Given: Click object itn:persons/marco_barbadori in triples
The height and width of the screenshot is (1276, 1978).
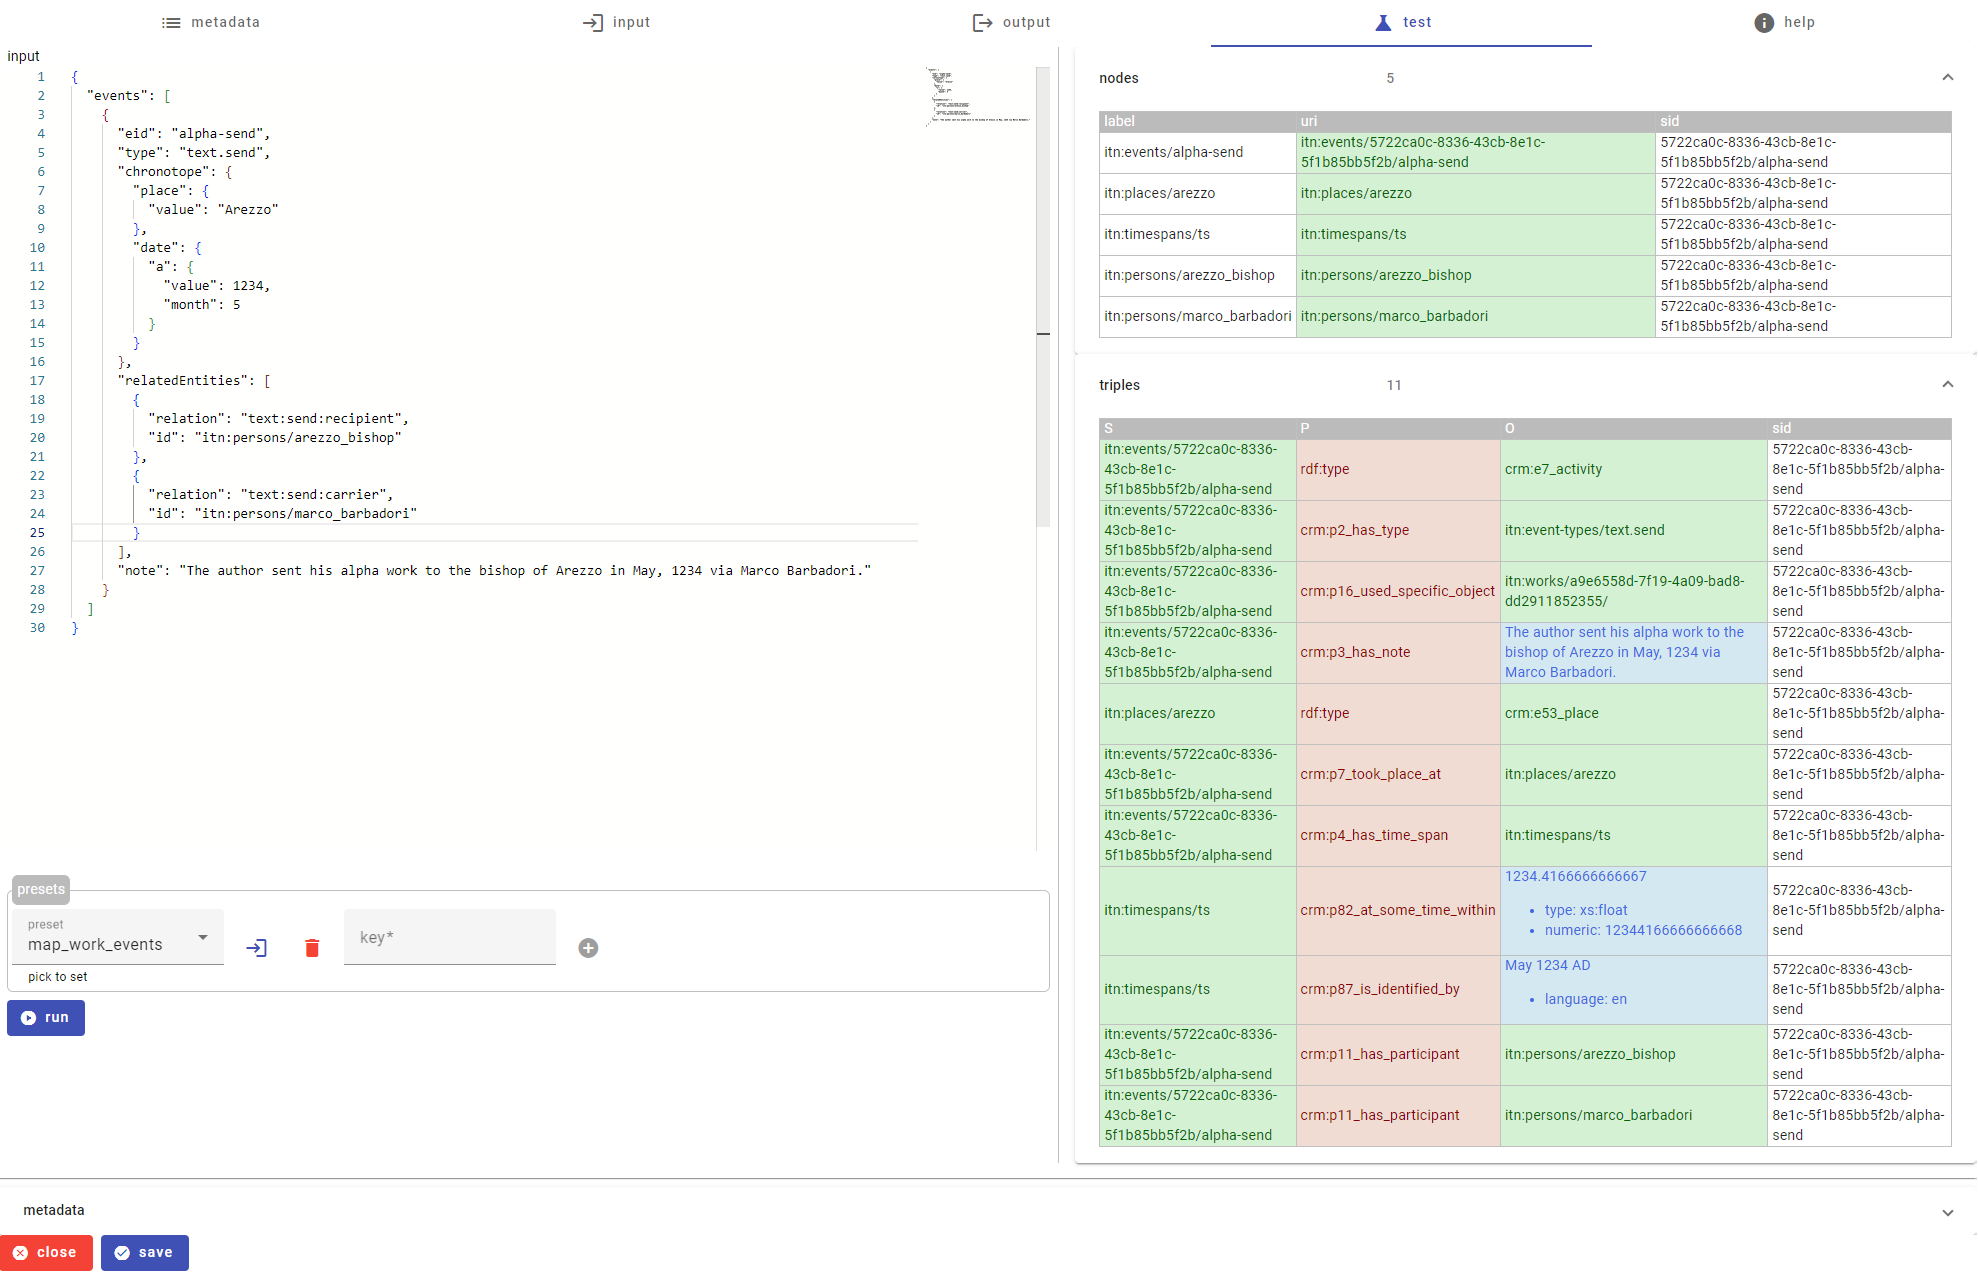Looking at the screenshot, I should coord(1599,1115).
